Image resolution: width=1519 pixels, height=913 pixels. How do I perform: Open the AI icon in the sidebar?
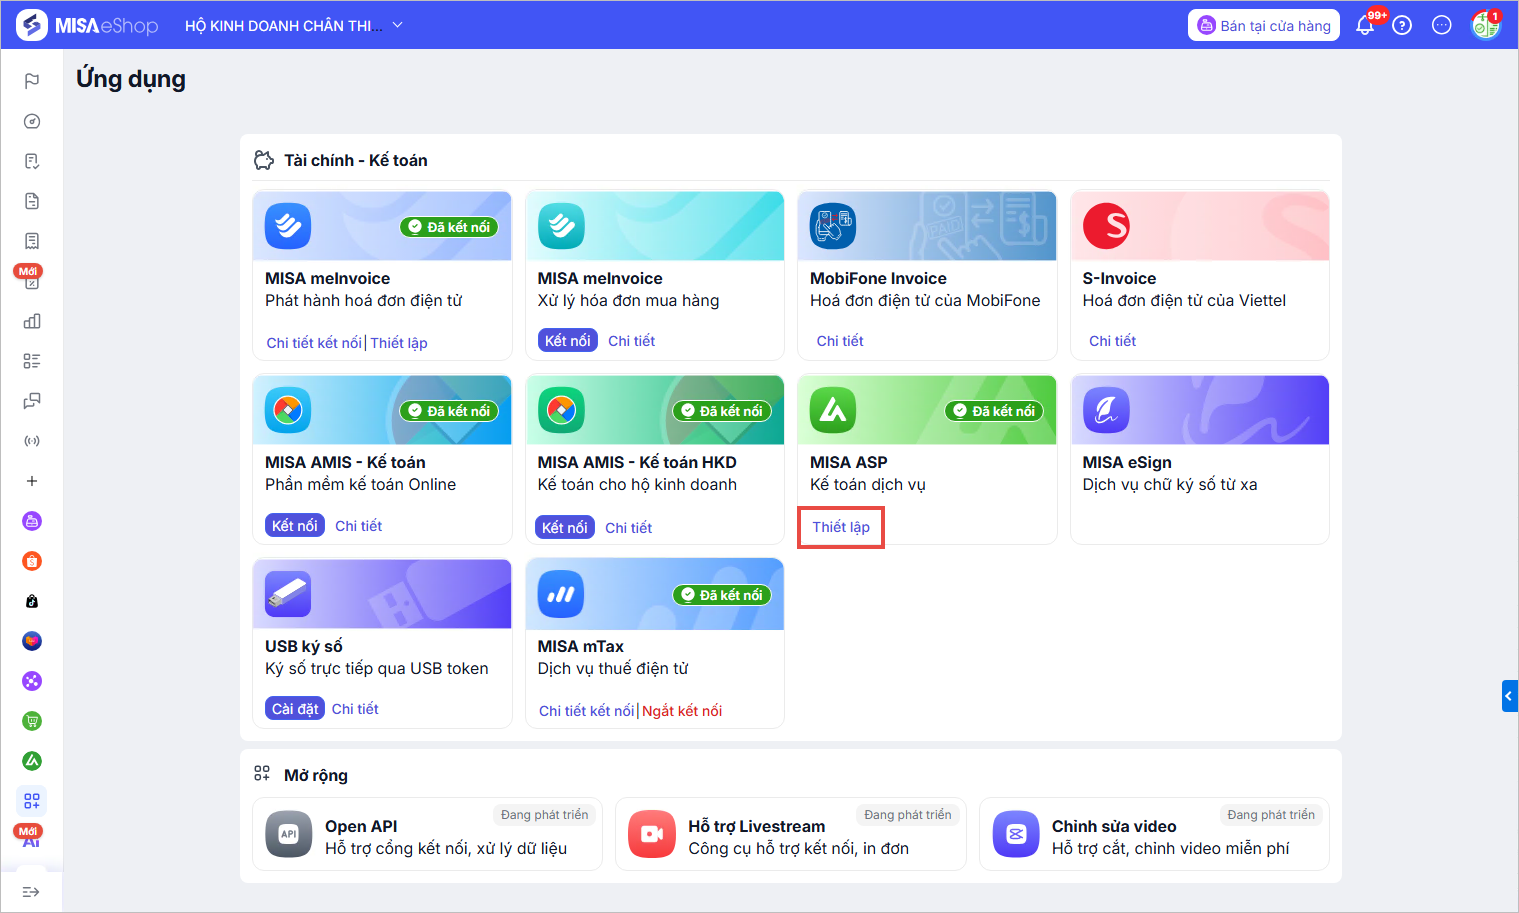(32, 841)
